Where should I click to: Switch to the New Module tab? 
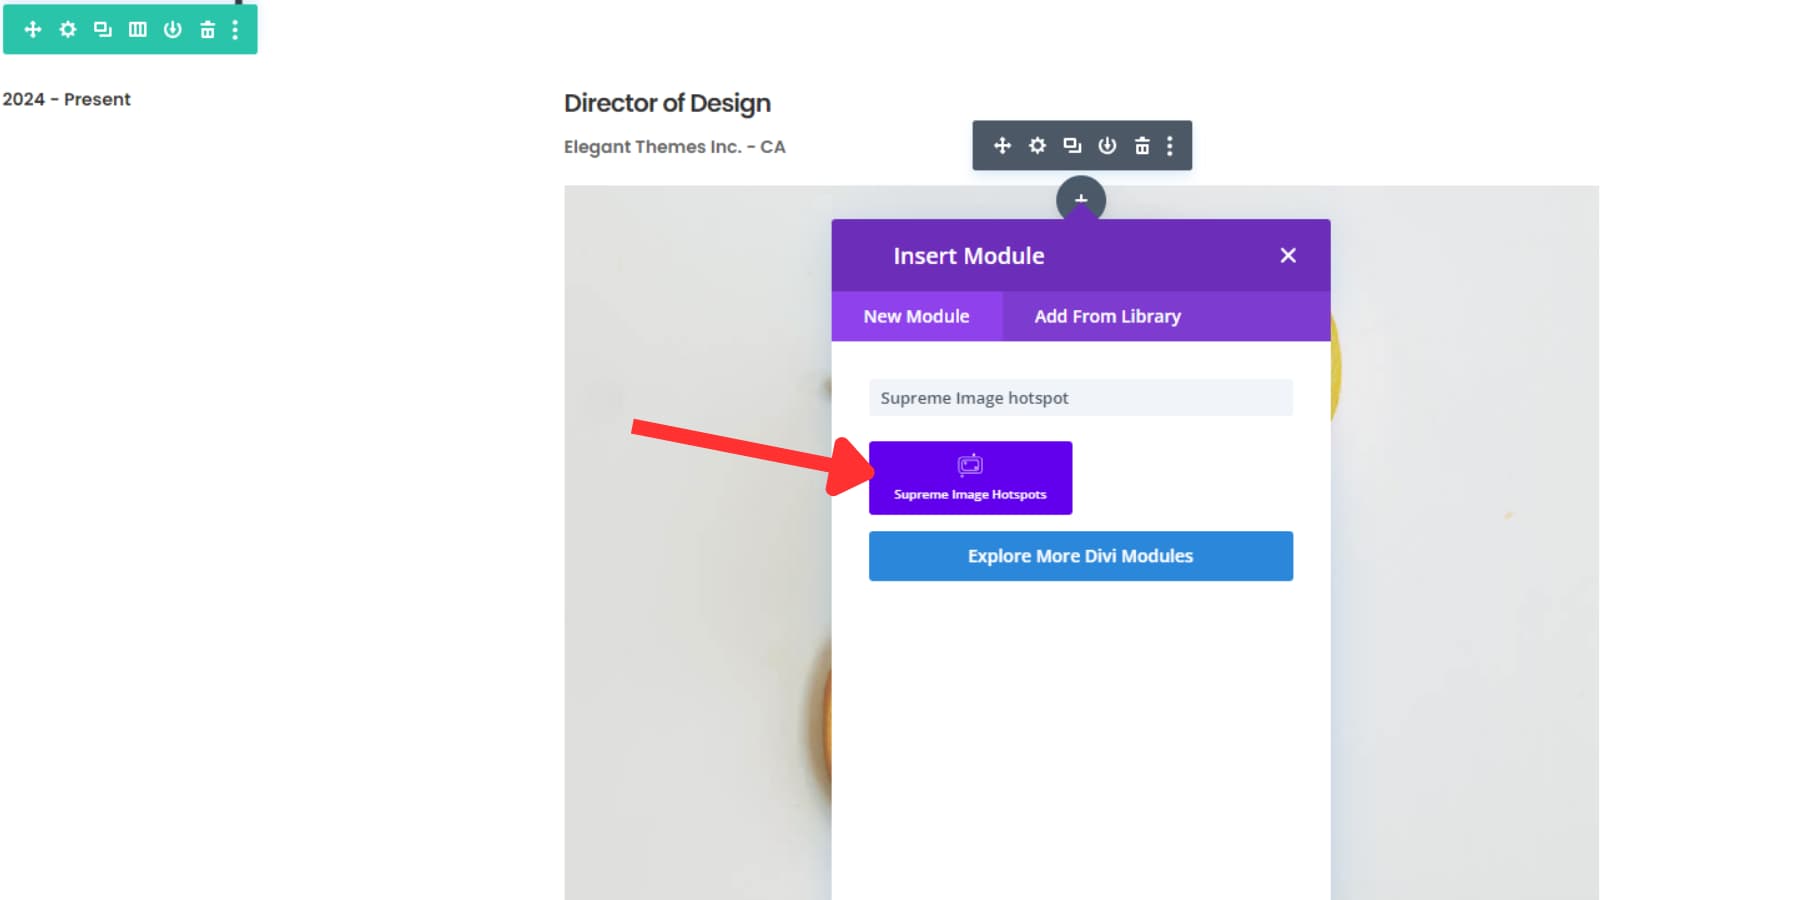917,316
